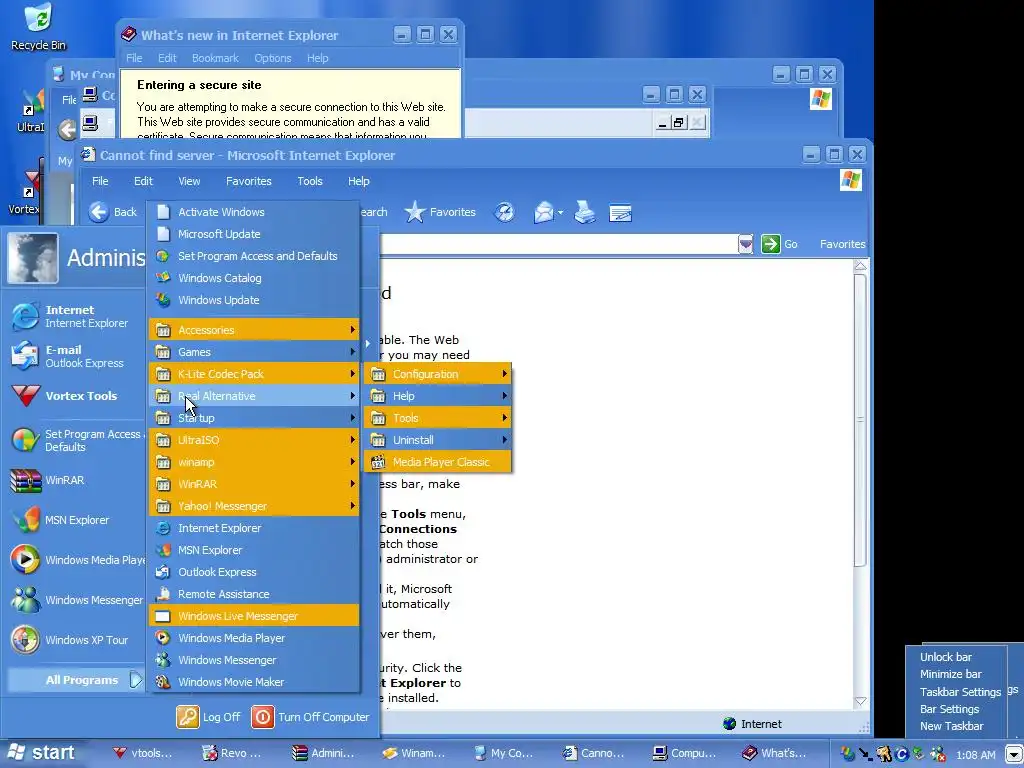Click the History toolbar icon in Internet Explorer
Viewport: 1024px width, 768px height.
pyautogui.click(x=504, y=212)
